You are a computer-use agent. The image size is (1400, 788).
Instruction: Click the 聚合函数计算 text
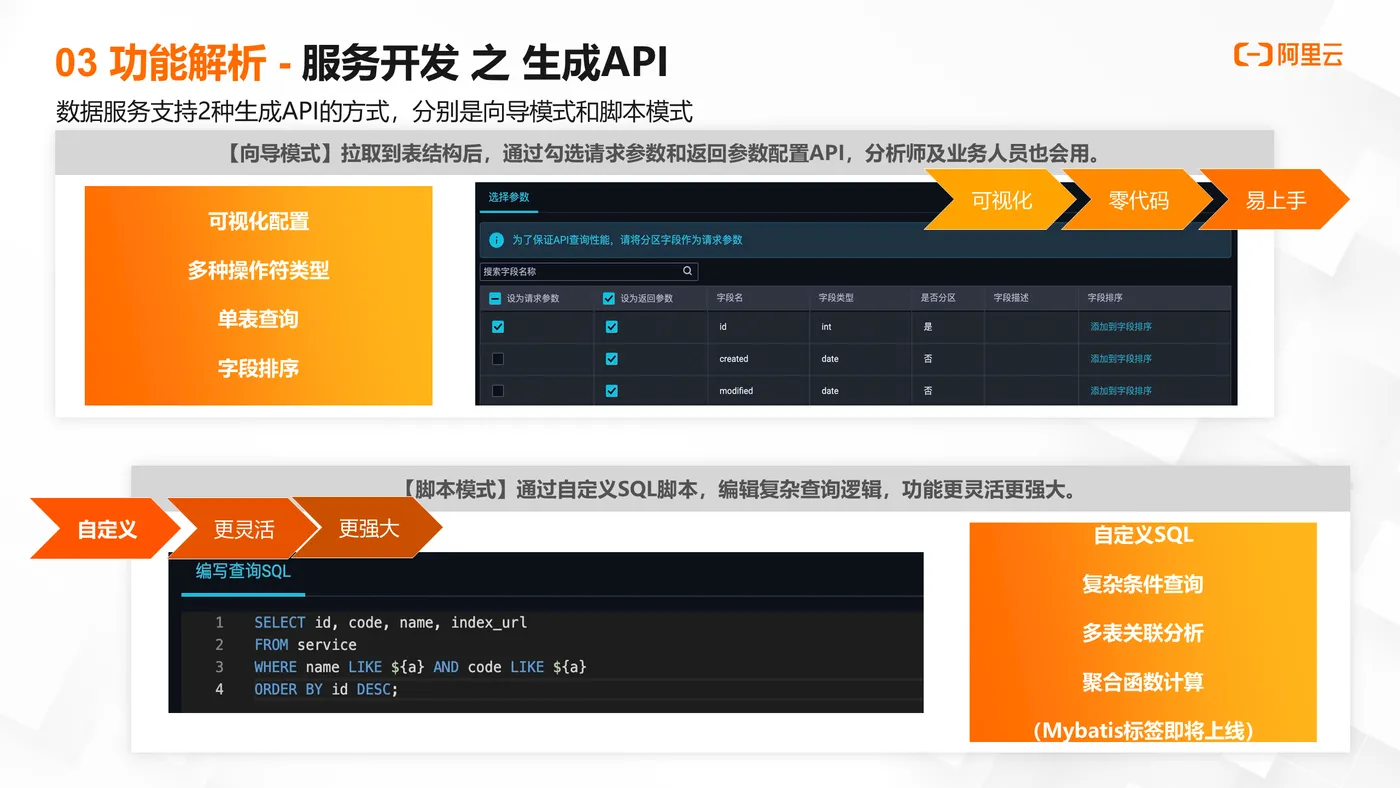[x=1143, y=682]
